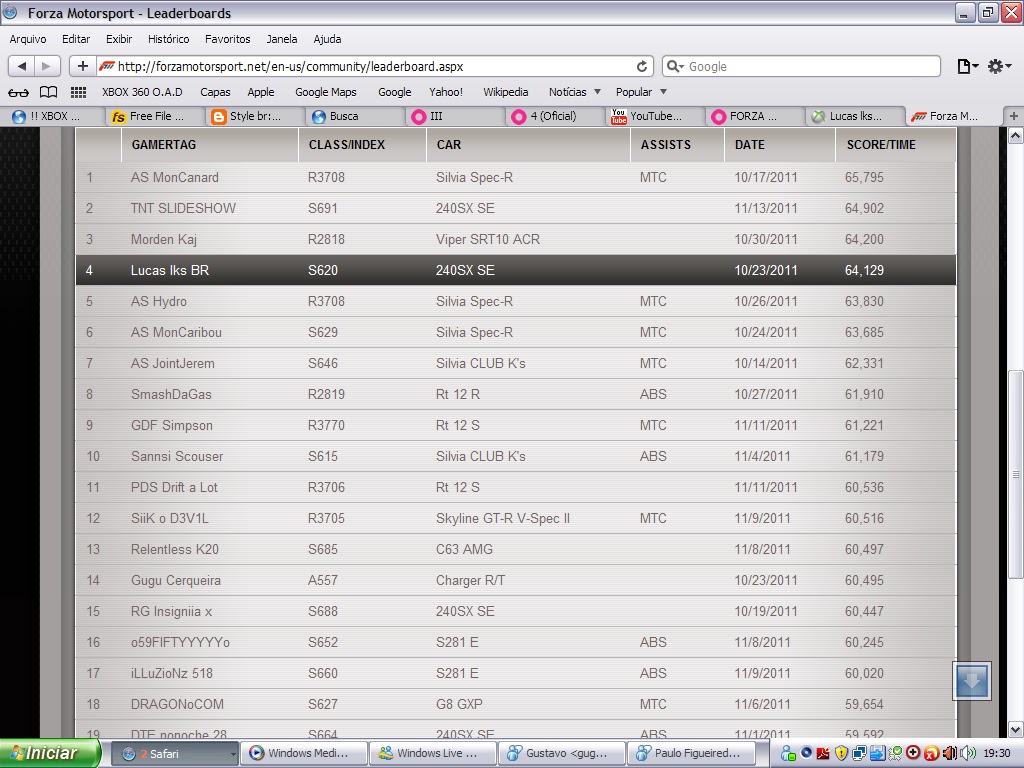
Task: Switch to the FORZA tab
Action: 755,116
